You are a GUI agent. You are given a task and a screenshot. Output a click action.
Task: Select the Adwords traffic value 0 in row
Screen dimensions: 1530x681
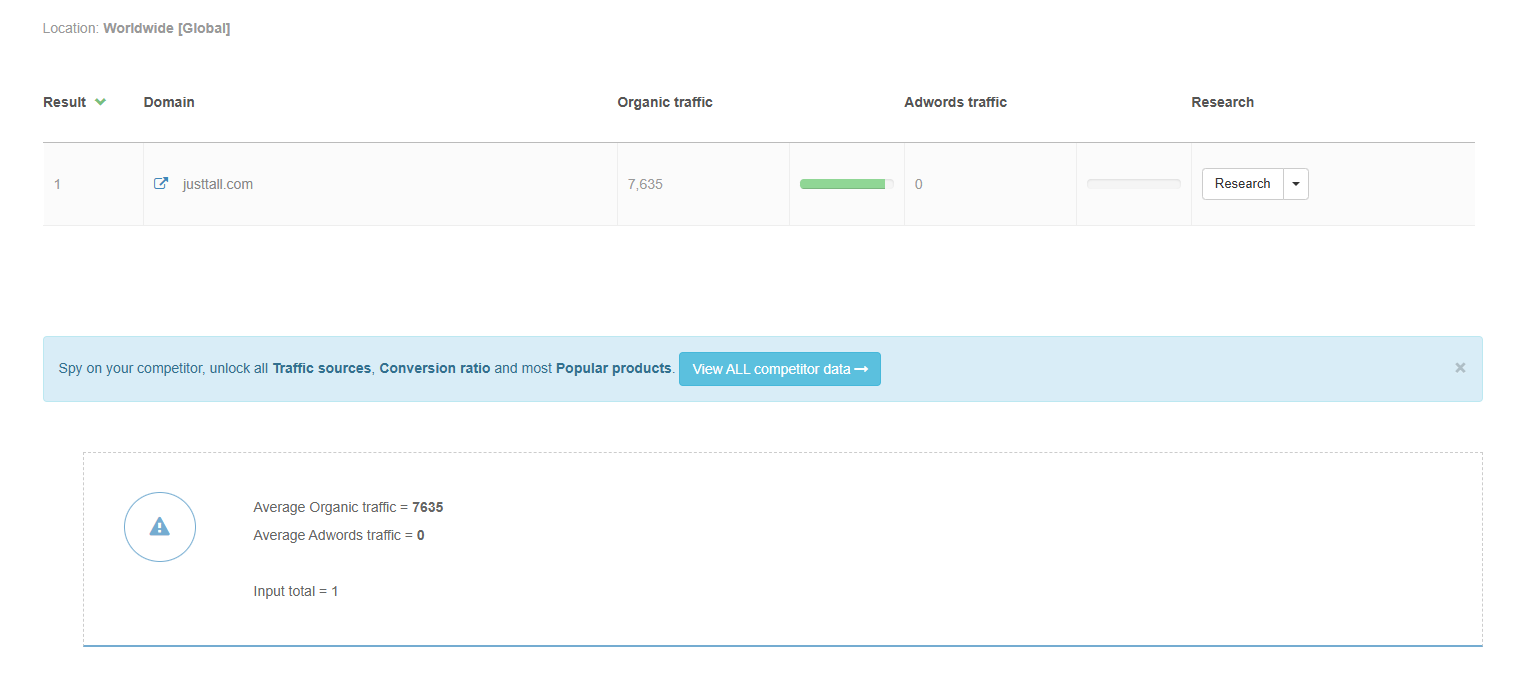click(x=919, y=184)
